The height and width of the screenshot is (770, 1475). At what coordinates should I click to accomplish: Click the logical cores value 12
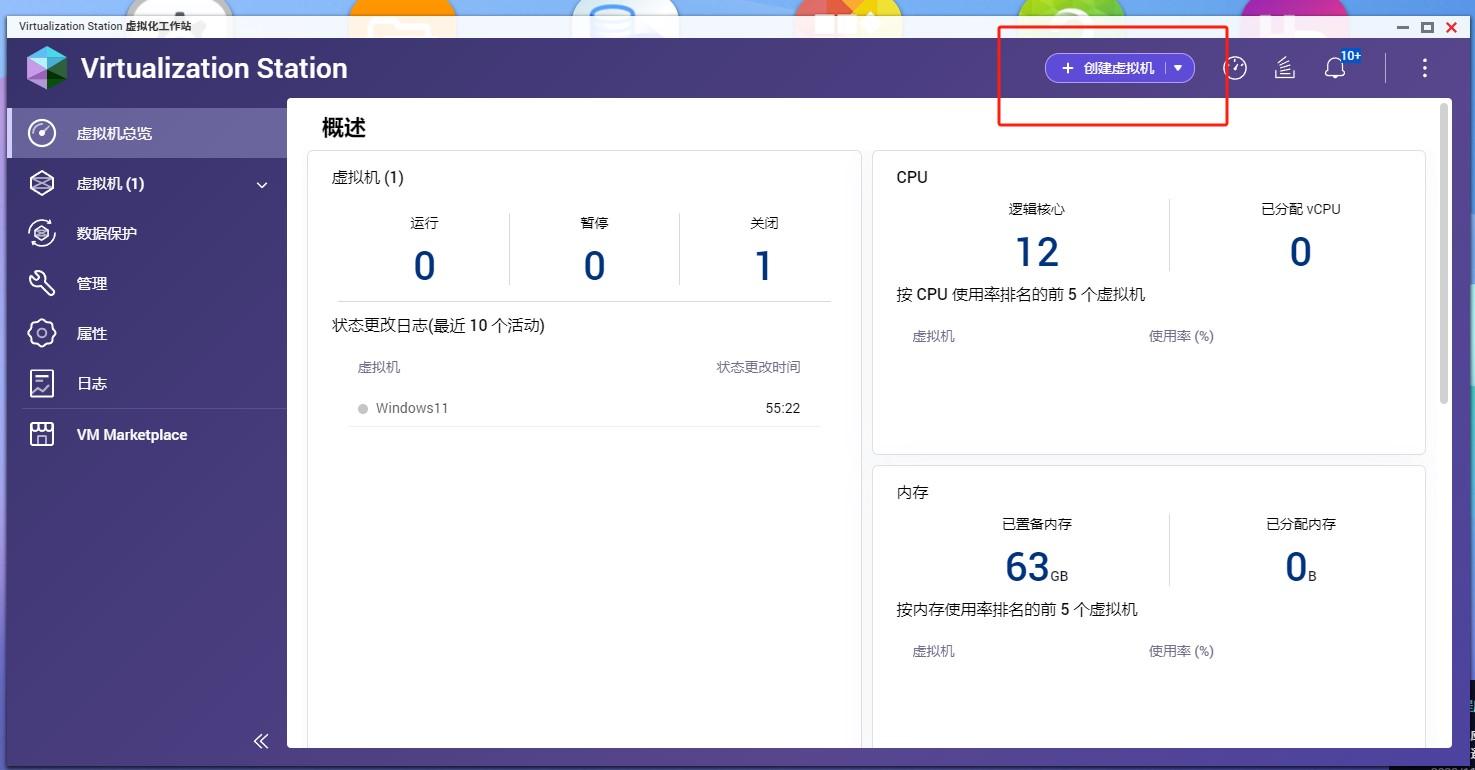1037,252
